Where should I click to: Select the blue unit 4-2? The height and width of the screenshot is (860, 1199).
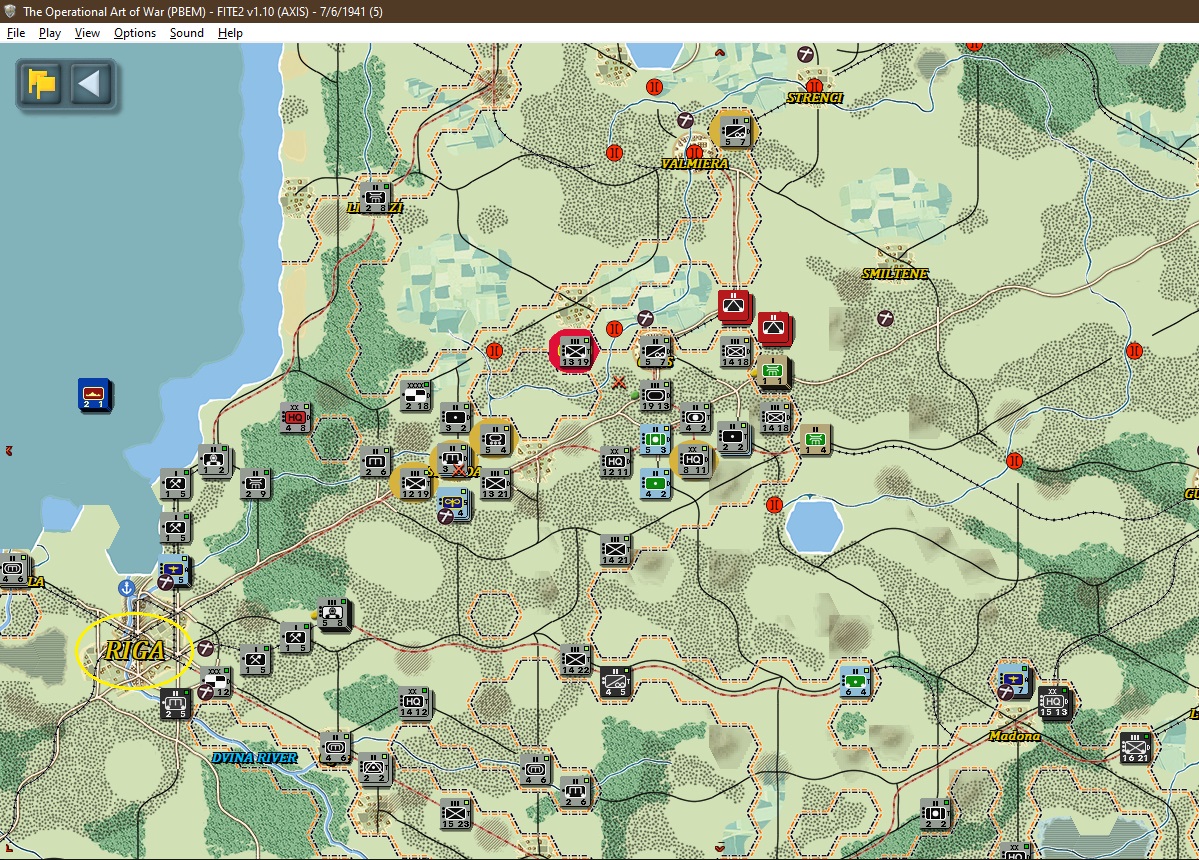click(655, 484)
